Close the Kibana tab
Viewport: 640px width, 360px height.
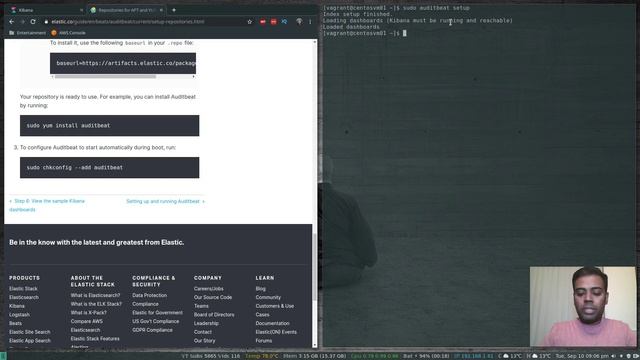point(81,10)
